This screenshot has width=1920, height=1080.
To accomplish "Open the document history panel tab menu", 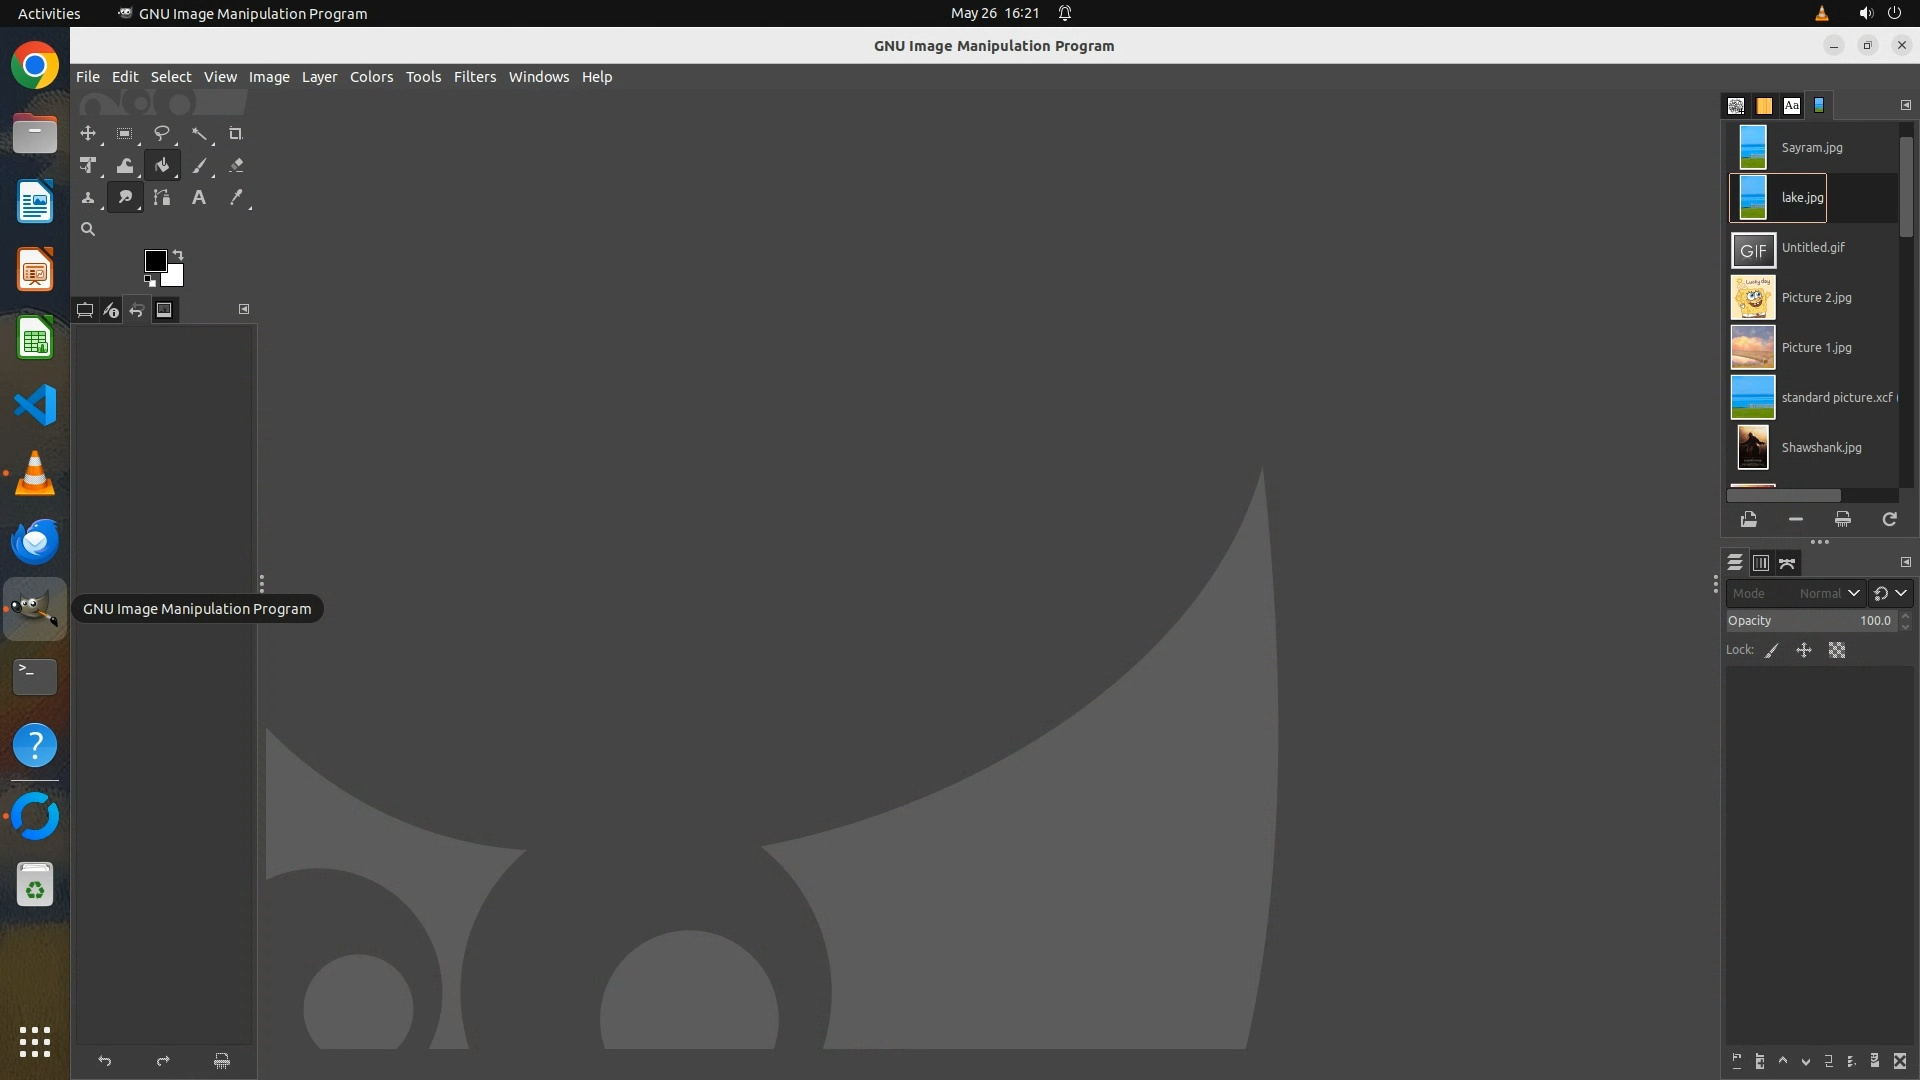I will (x=1905, y=105).
